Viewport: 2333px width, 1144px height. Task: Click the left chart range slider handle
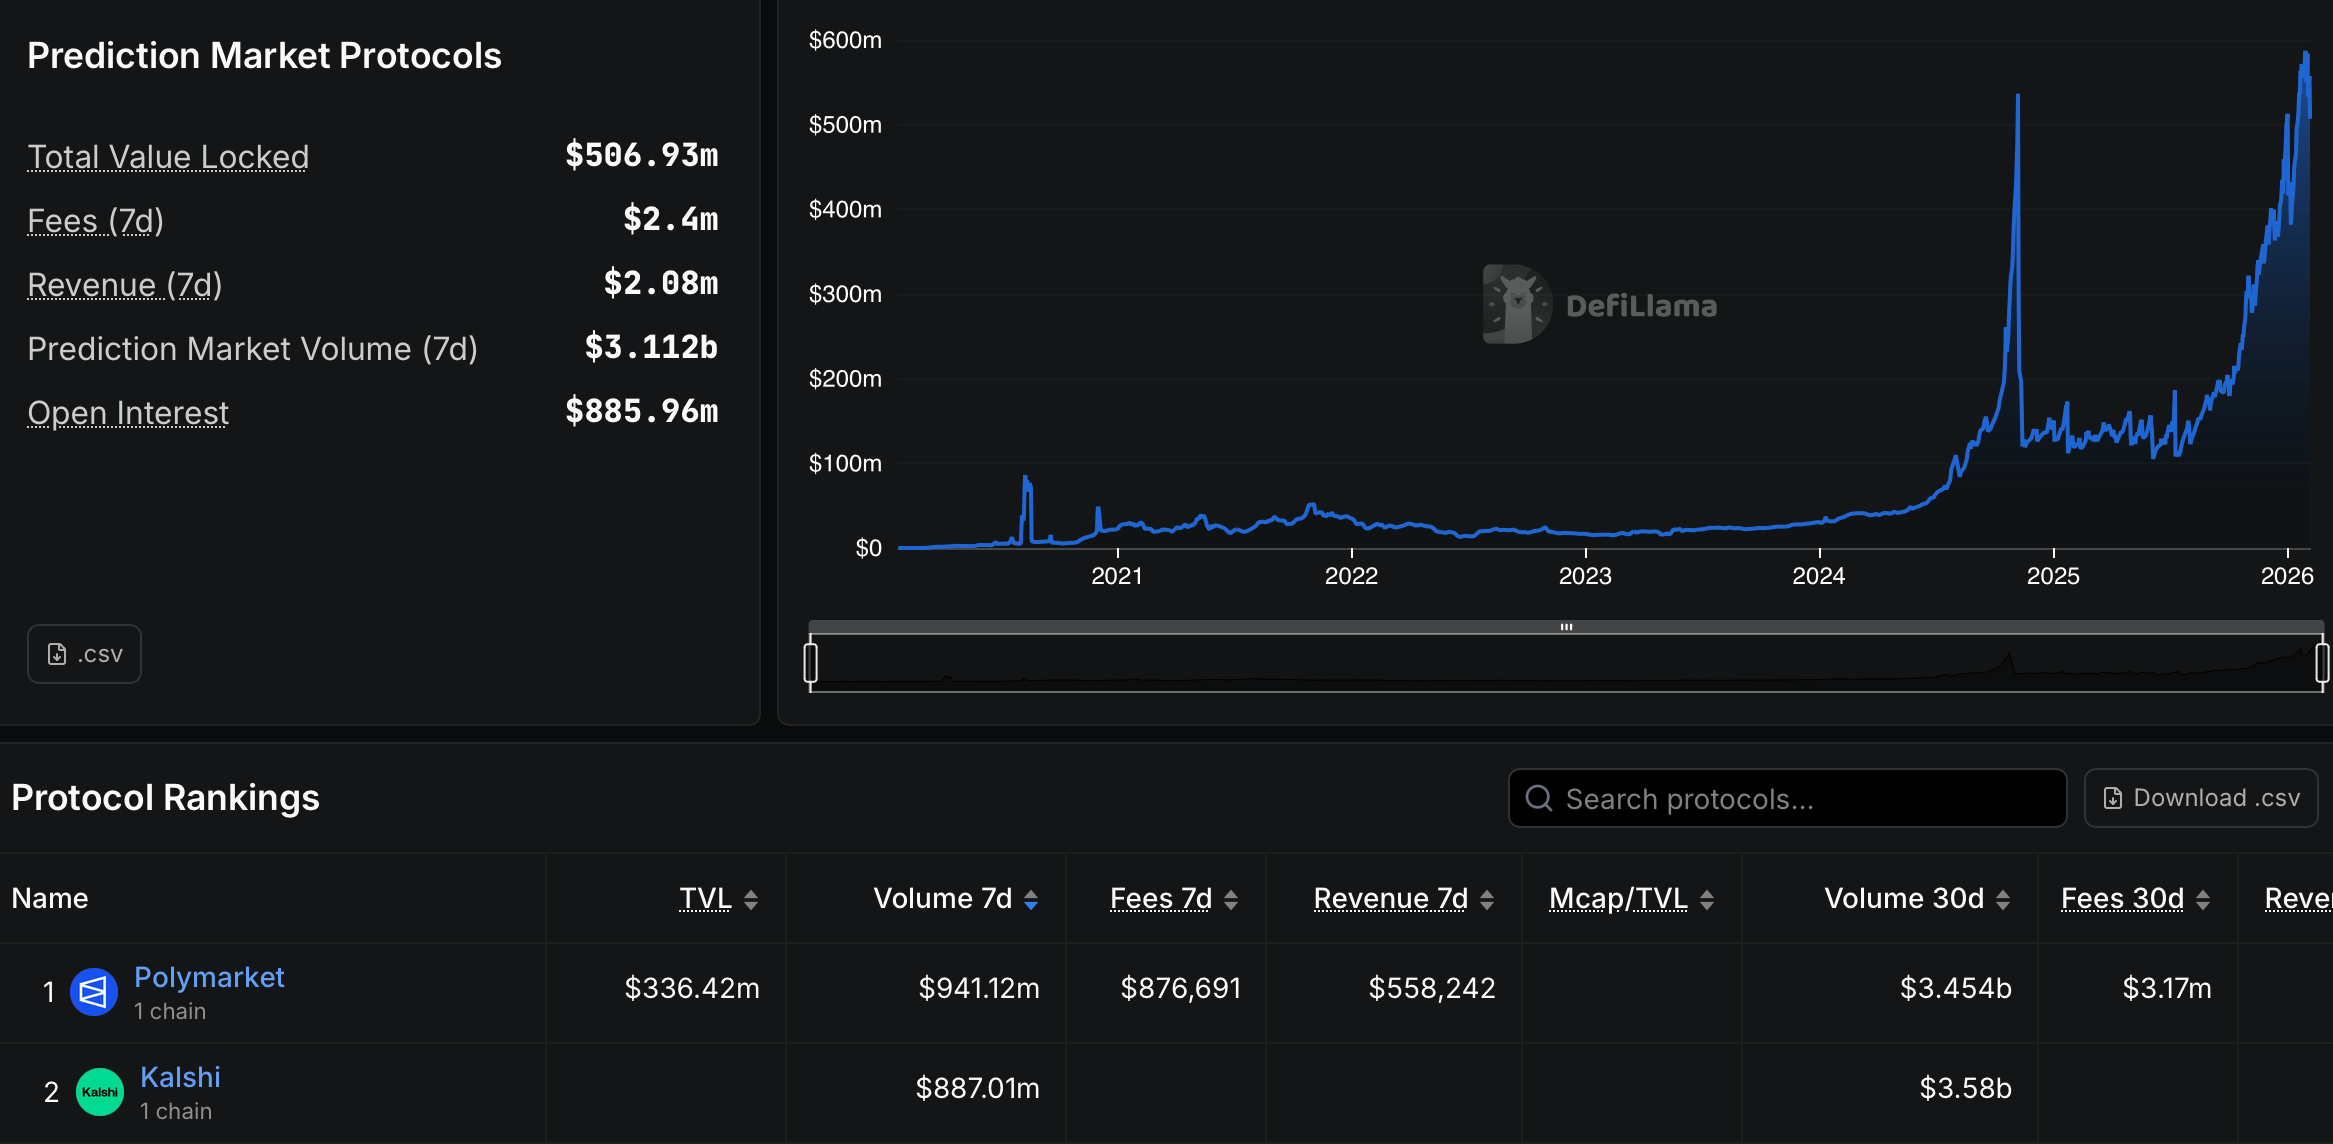pos(811,663)
